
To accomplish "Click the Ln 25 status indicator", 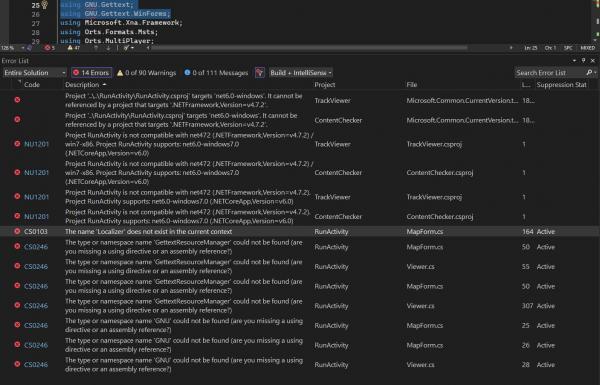I will (530, 48).
